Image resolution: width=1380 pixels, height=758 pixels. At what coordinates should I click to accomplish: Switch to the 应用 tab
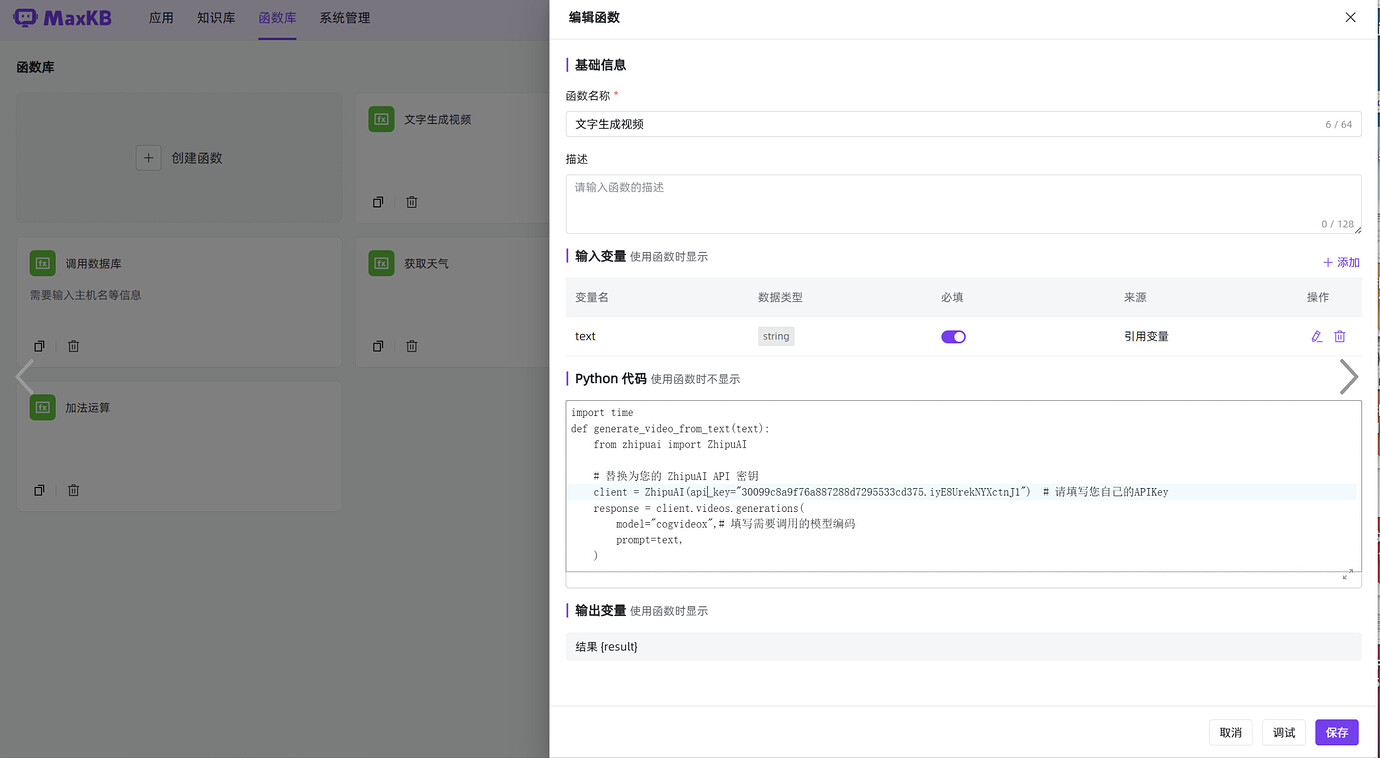(x=161, y=17)
